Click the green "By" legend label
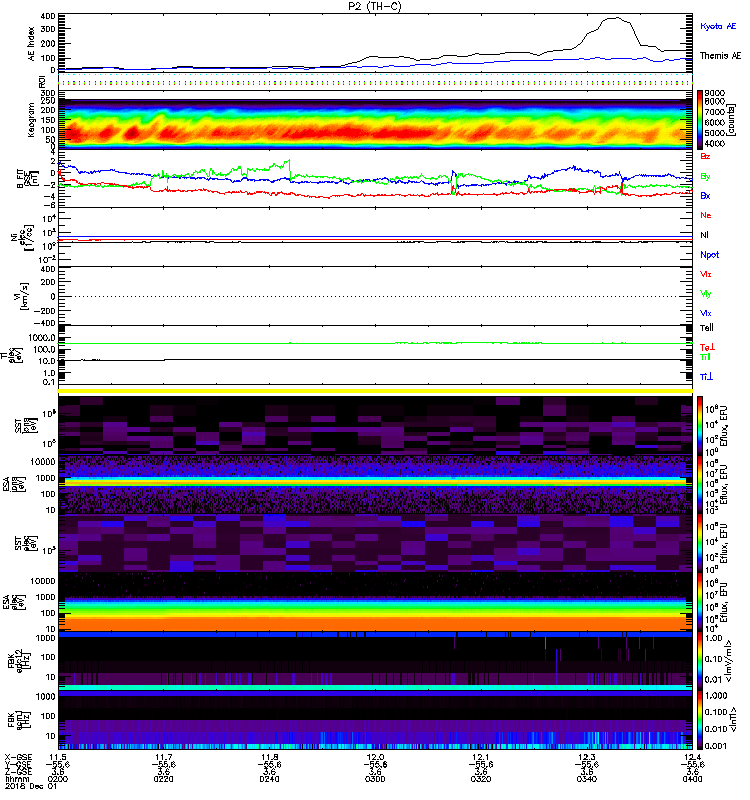750x800 pixels. click(x=705, y=177)
